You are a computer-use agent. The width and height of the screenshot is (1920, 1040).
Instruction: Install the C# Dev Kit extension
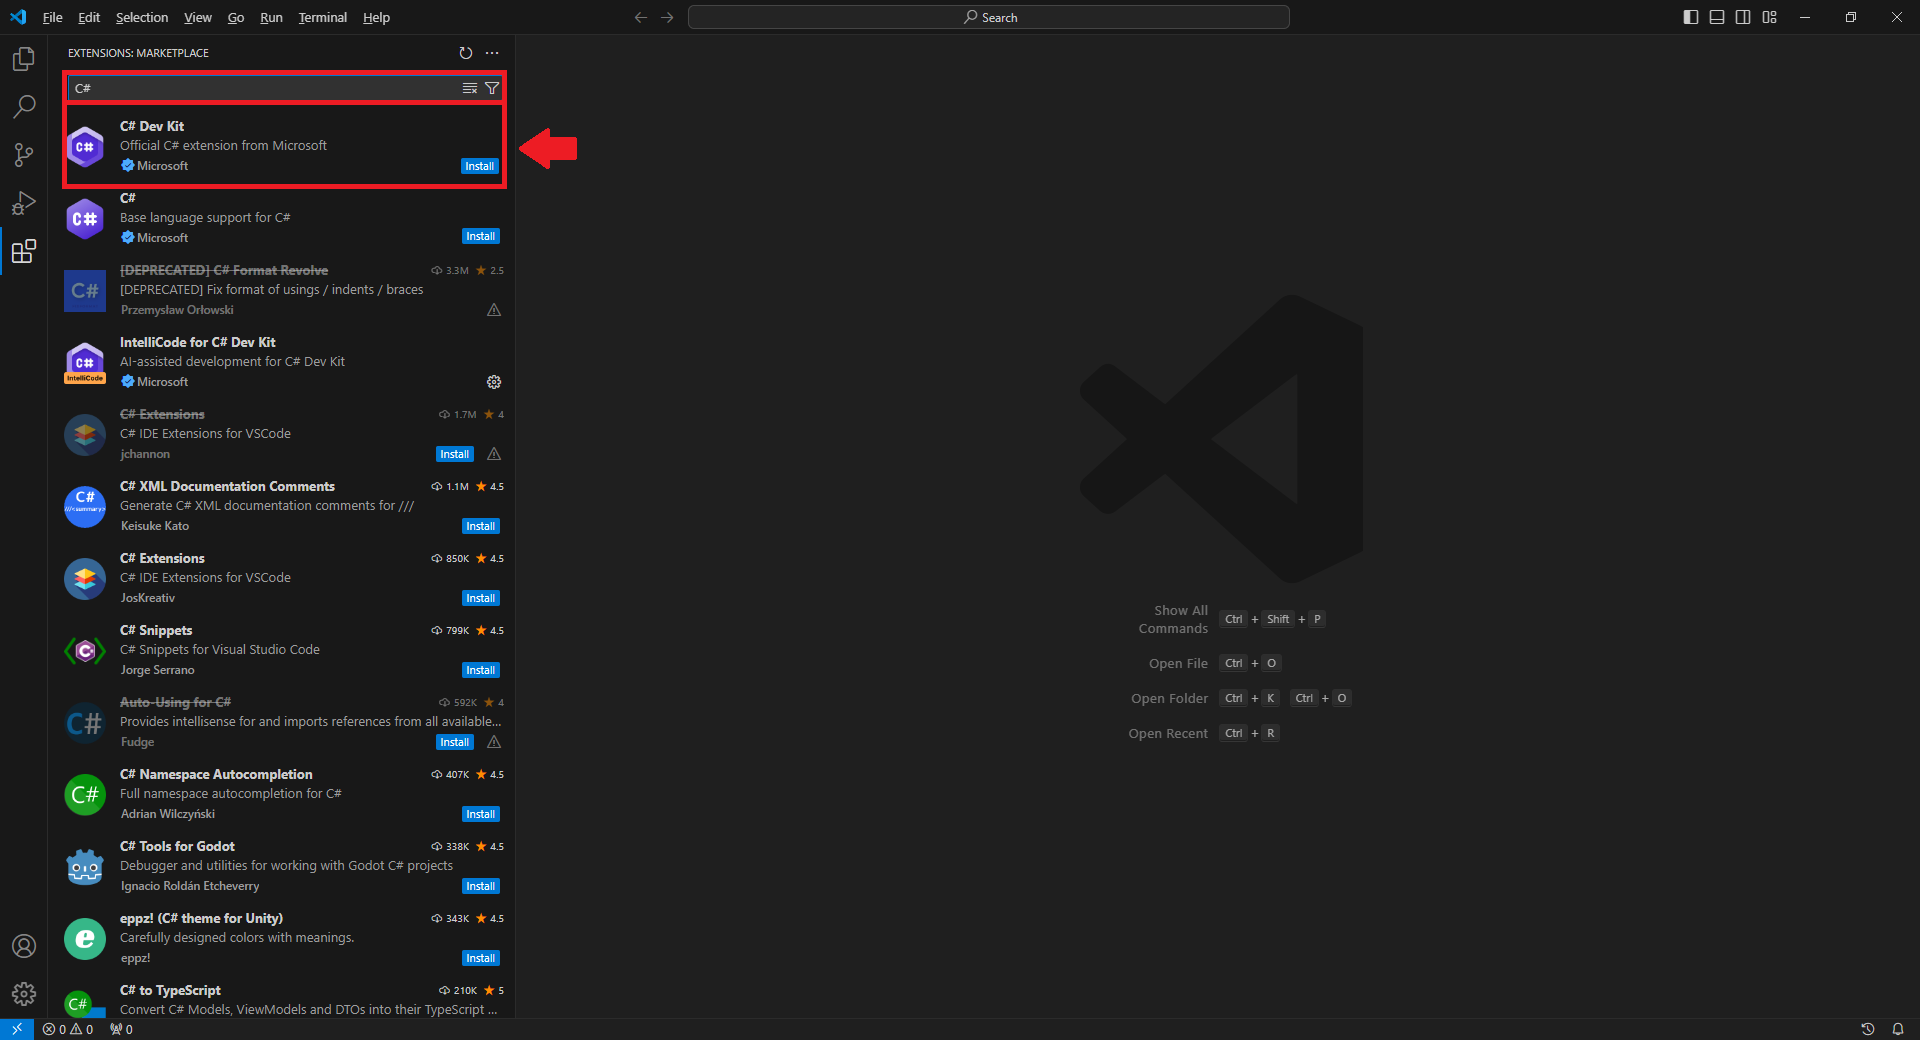(x=479, y=166)
